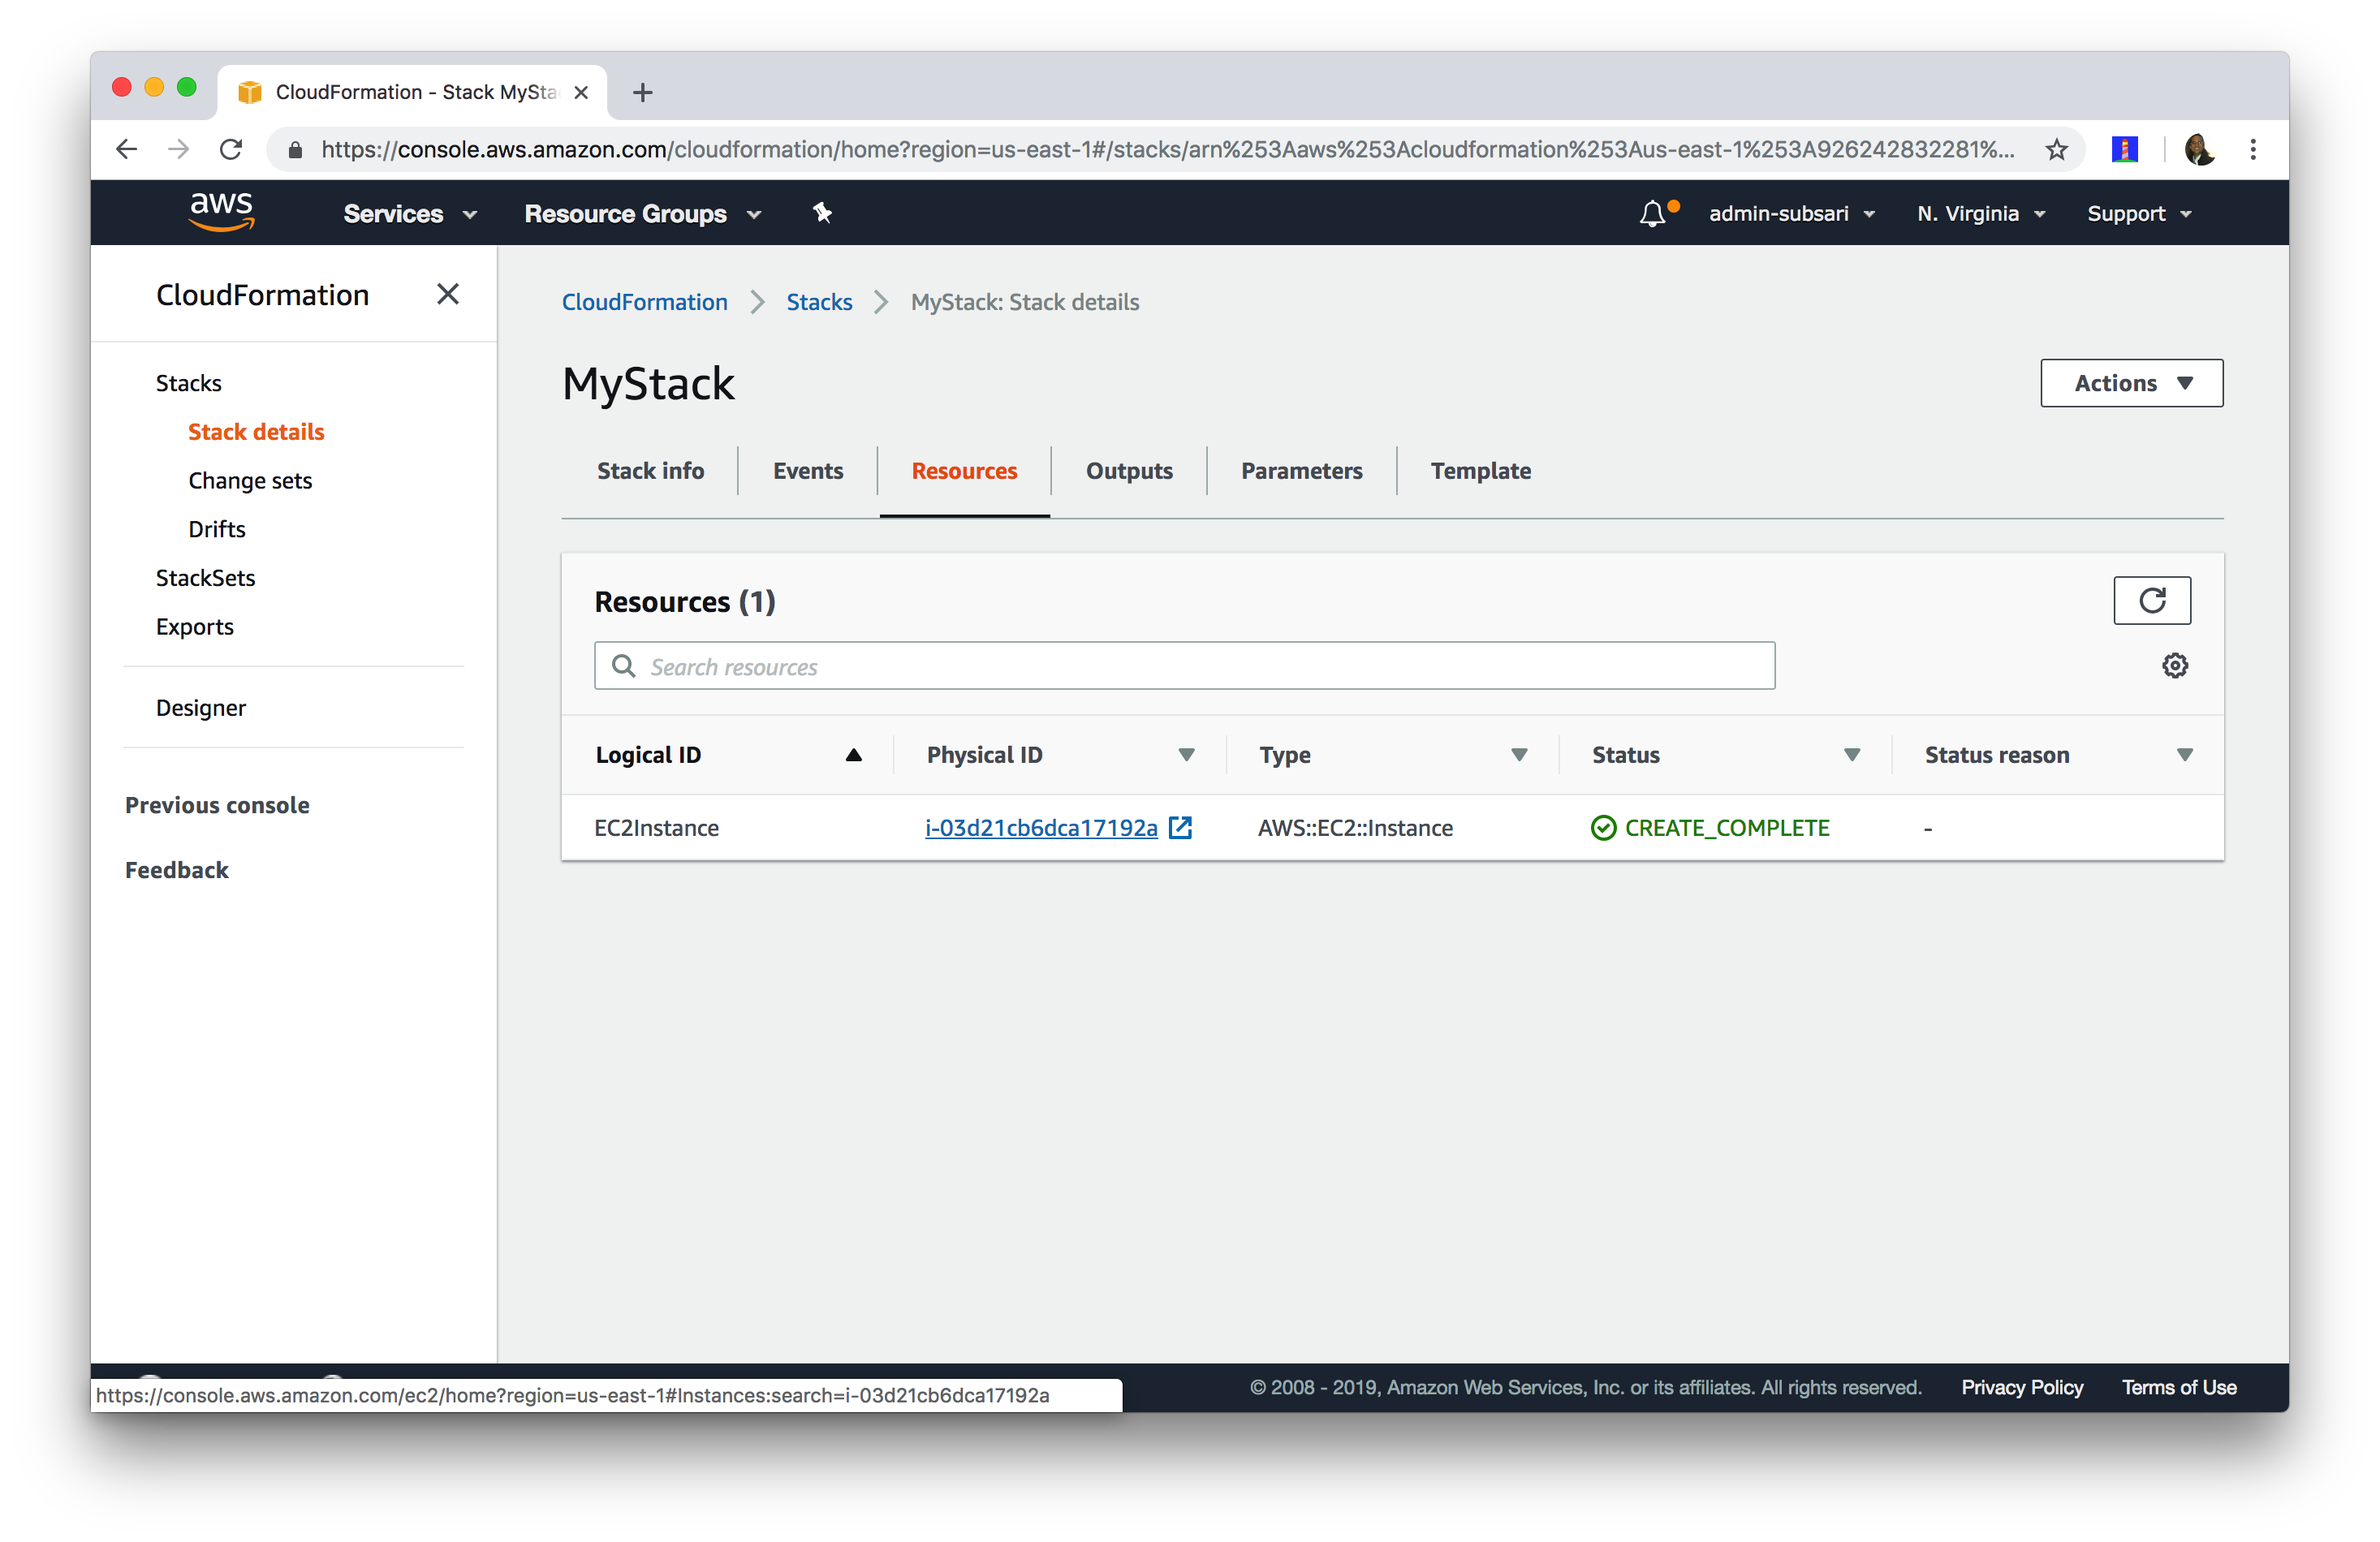
Task: Open instance external link icon
Action: [1180, 828]
